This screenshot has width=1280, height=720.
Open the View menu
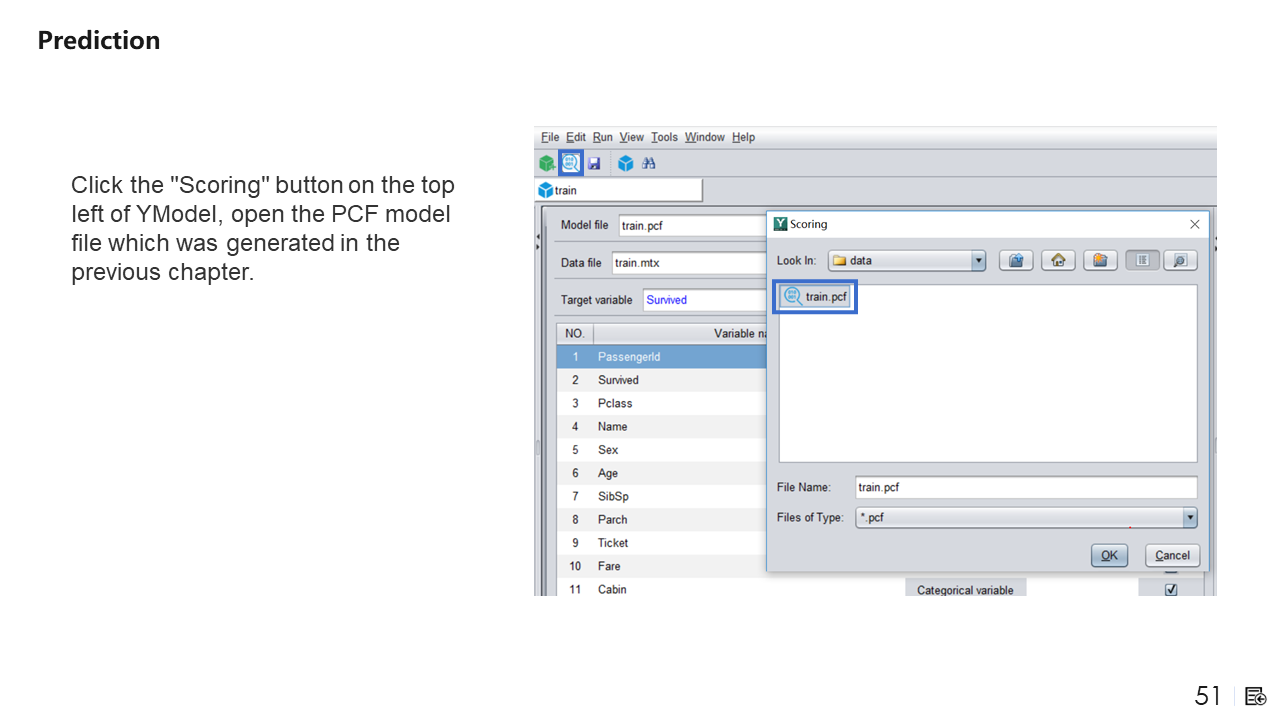click(631, 137)
